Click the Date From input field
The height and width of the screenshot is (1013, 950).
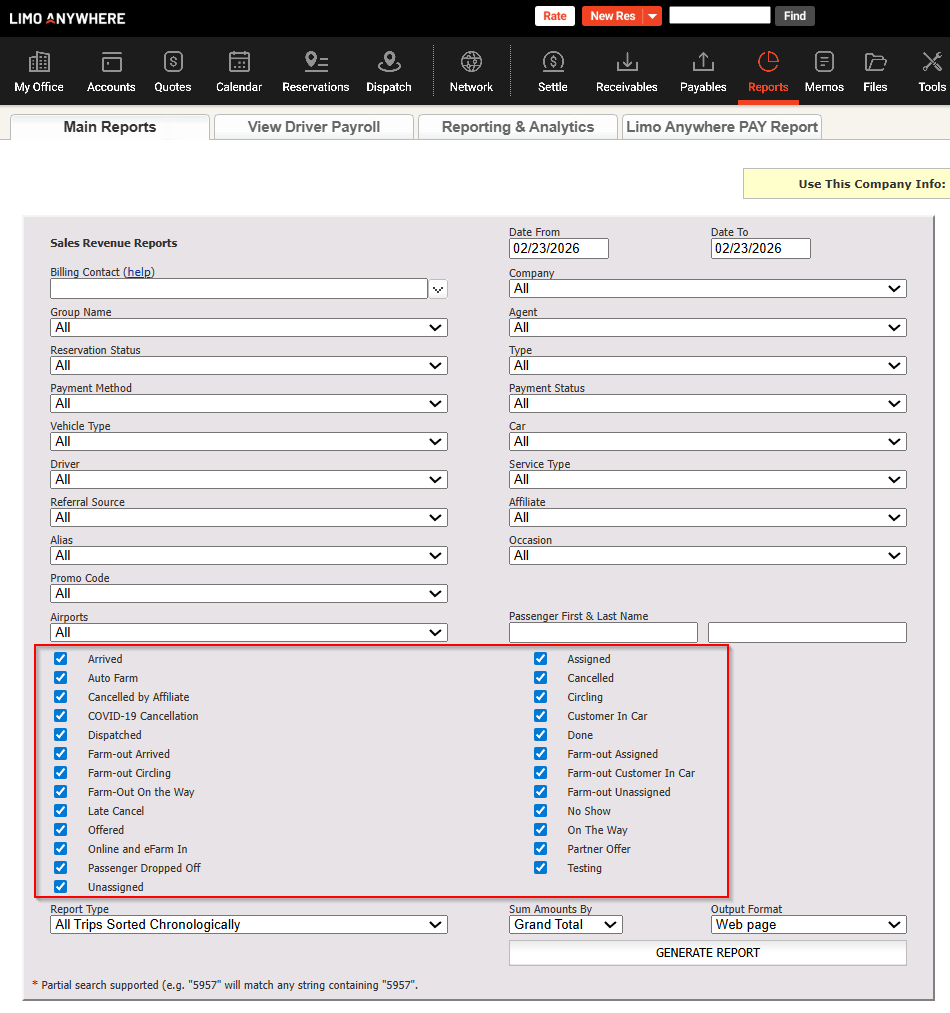pos(558,248)
